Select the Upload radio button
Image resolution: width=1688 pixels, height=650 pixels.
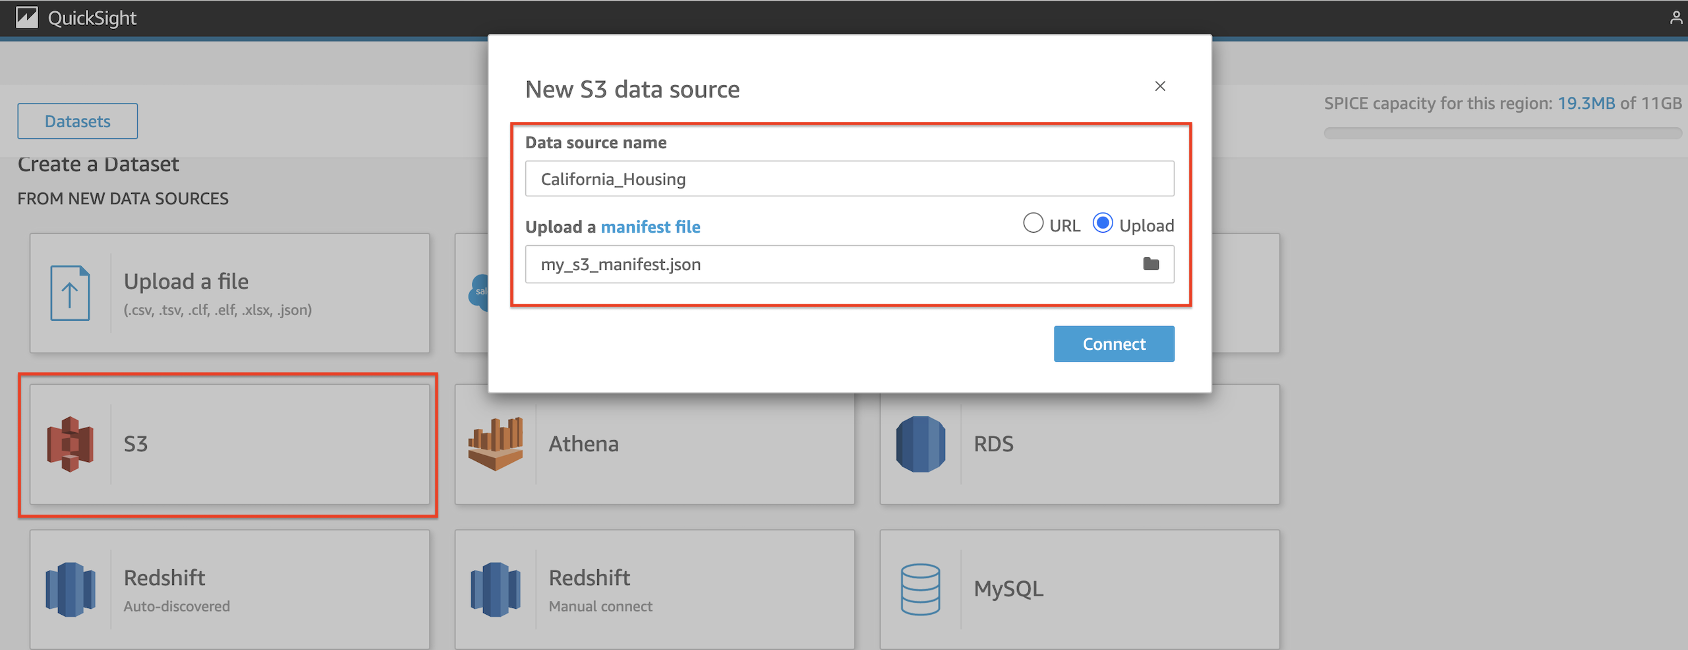tap(1103, 223)
